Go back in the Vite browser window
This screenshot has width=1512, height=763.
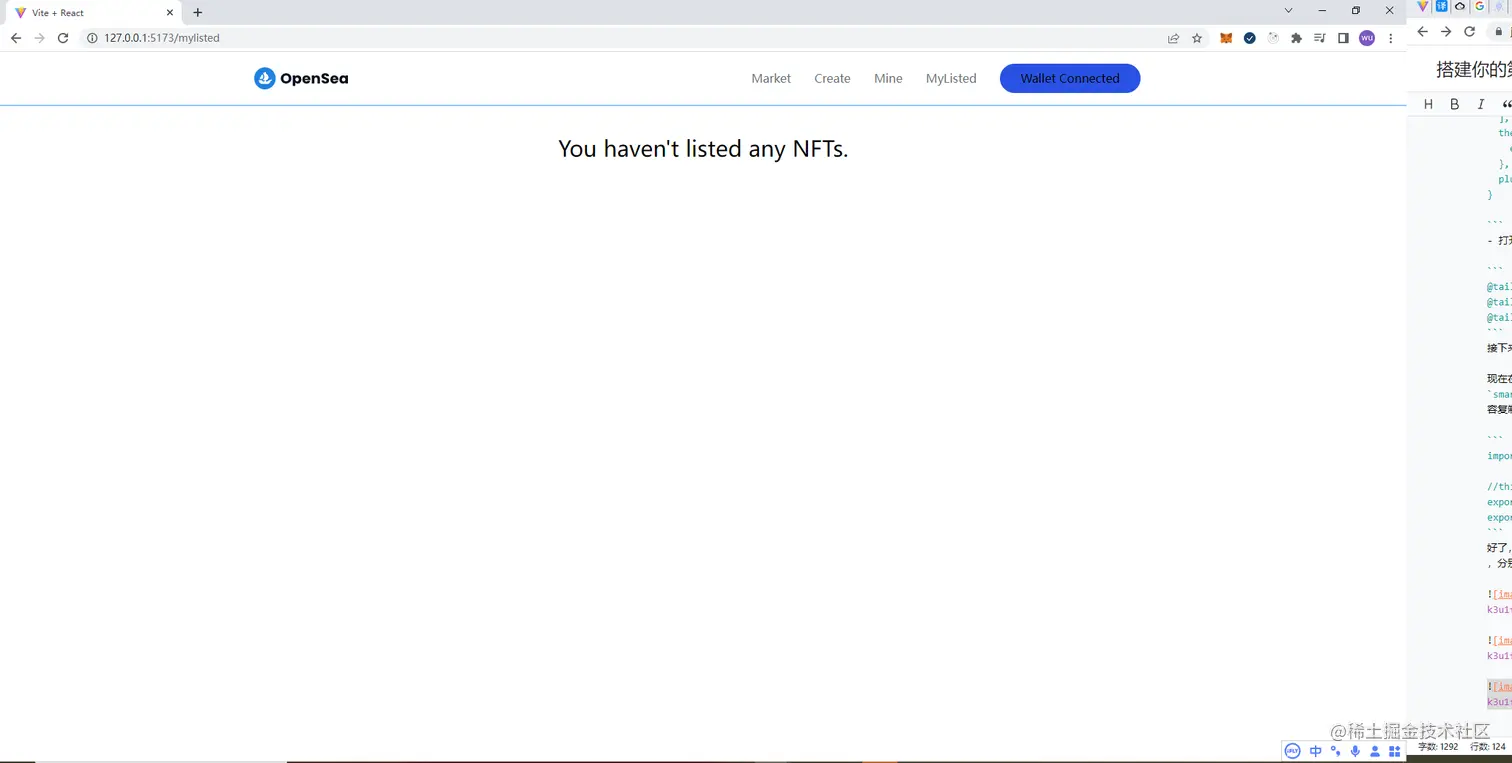click(x=16, y=38)
